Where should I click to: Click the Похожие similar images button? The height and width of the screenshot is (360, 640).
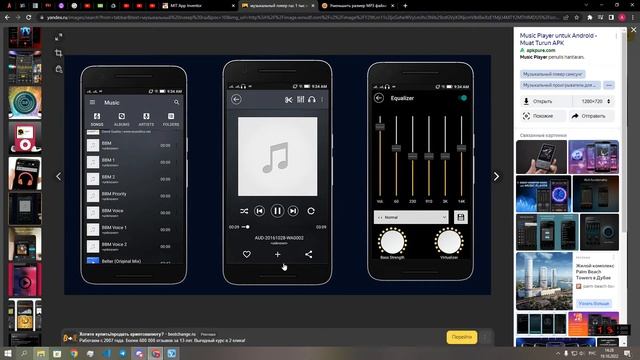point(543,116)
